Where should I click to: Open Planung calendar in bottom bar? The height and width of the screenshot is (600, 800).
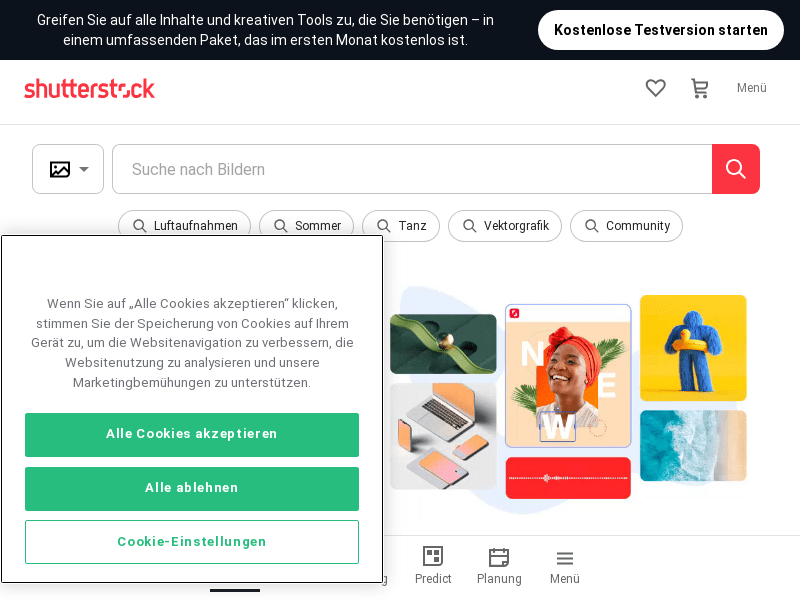pos(499,565)
